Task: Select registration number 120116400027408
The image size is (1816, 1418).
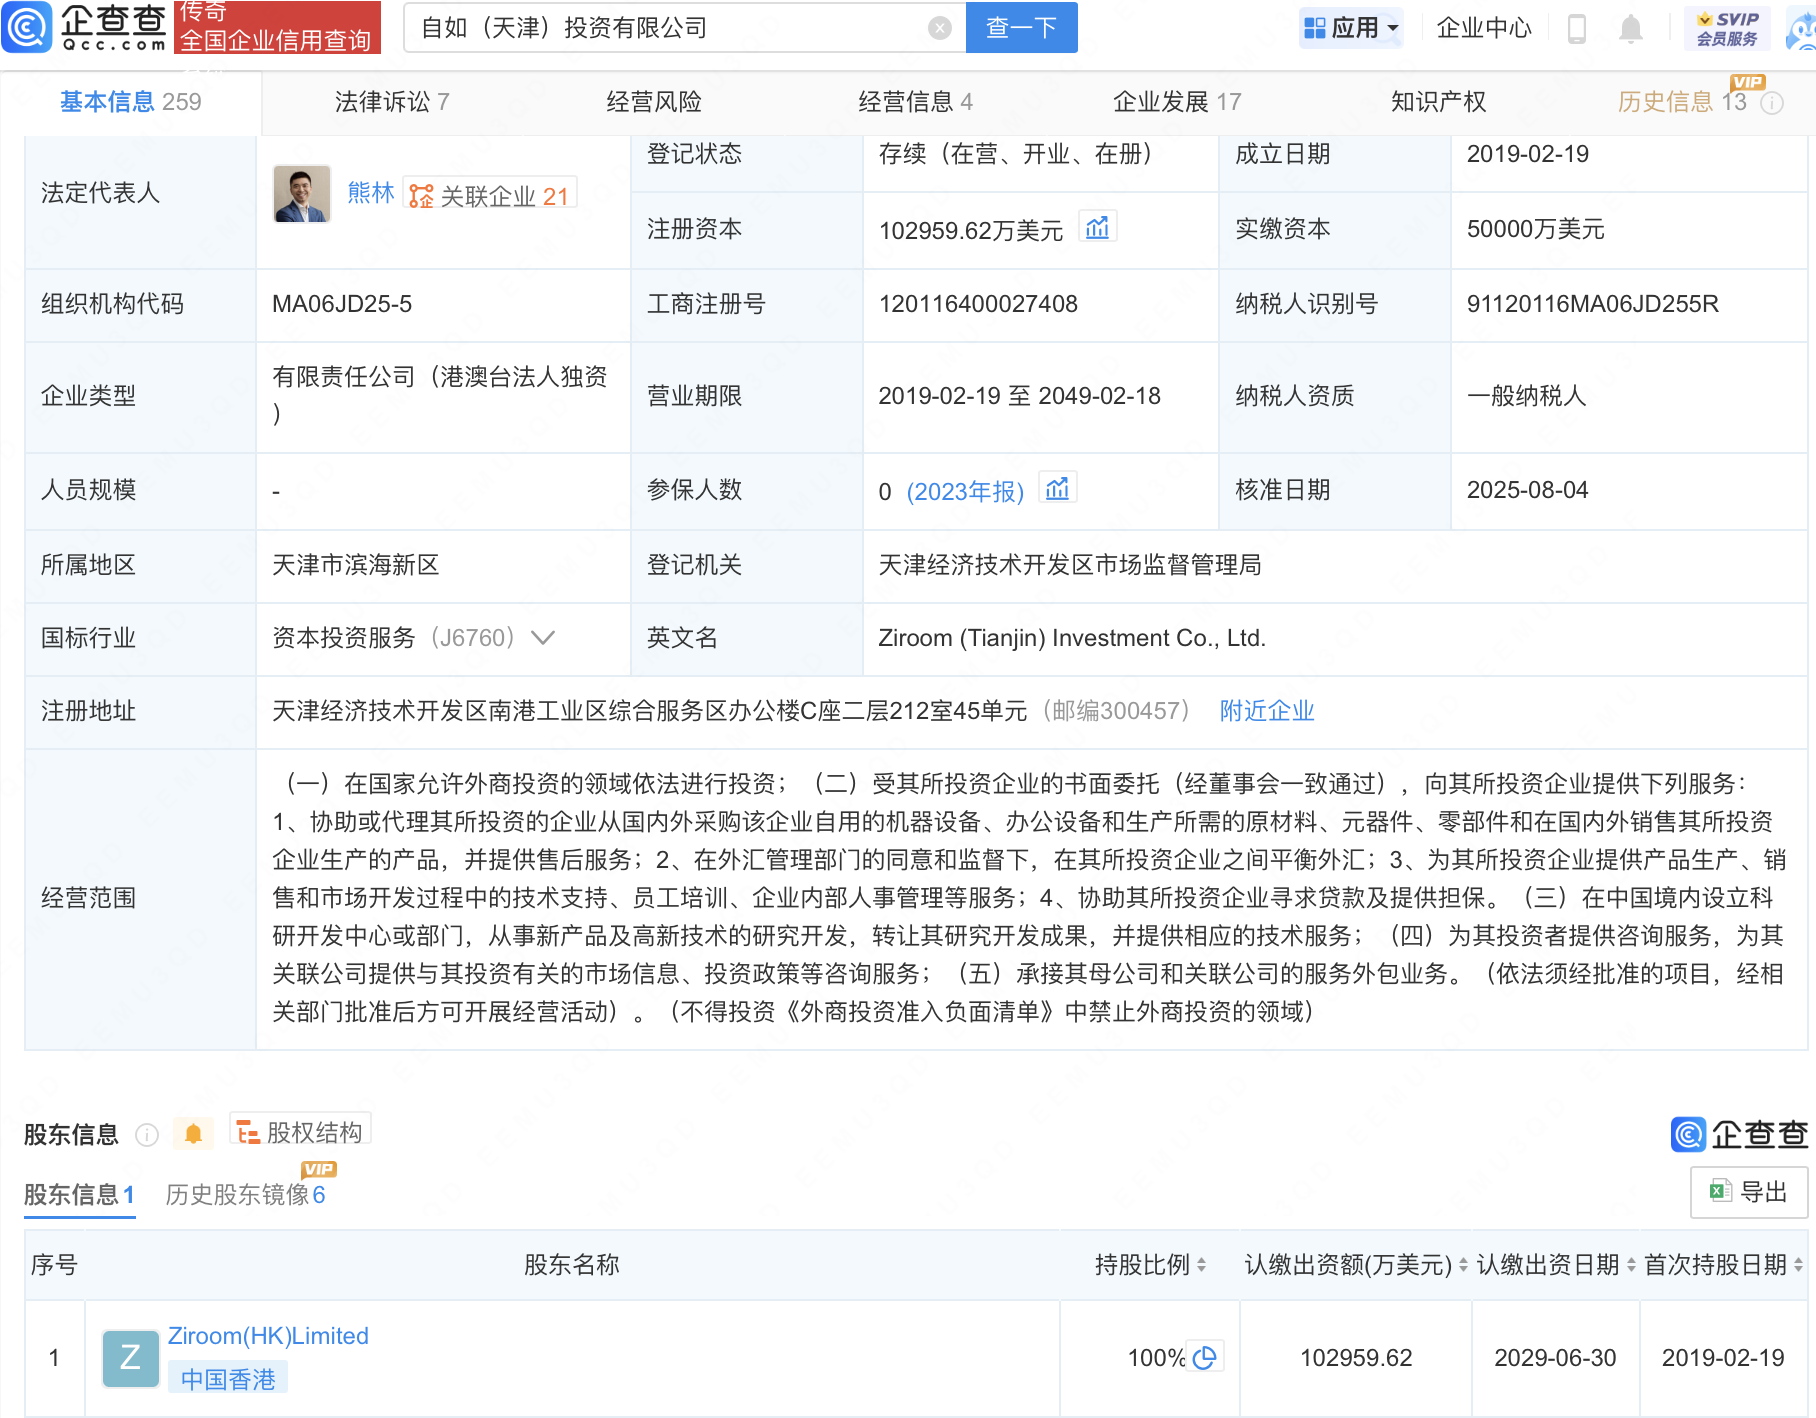Action: (x=978, y=304)
